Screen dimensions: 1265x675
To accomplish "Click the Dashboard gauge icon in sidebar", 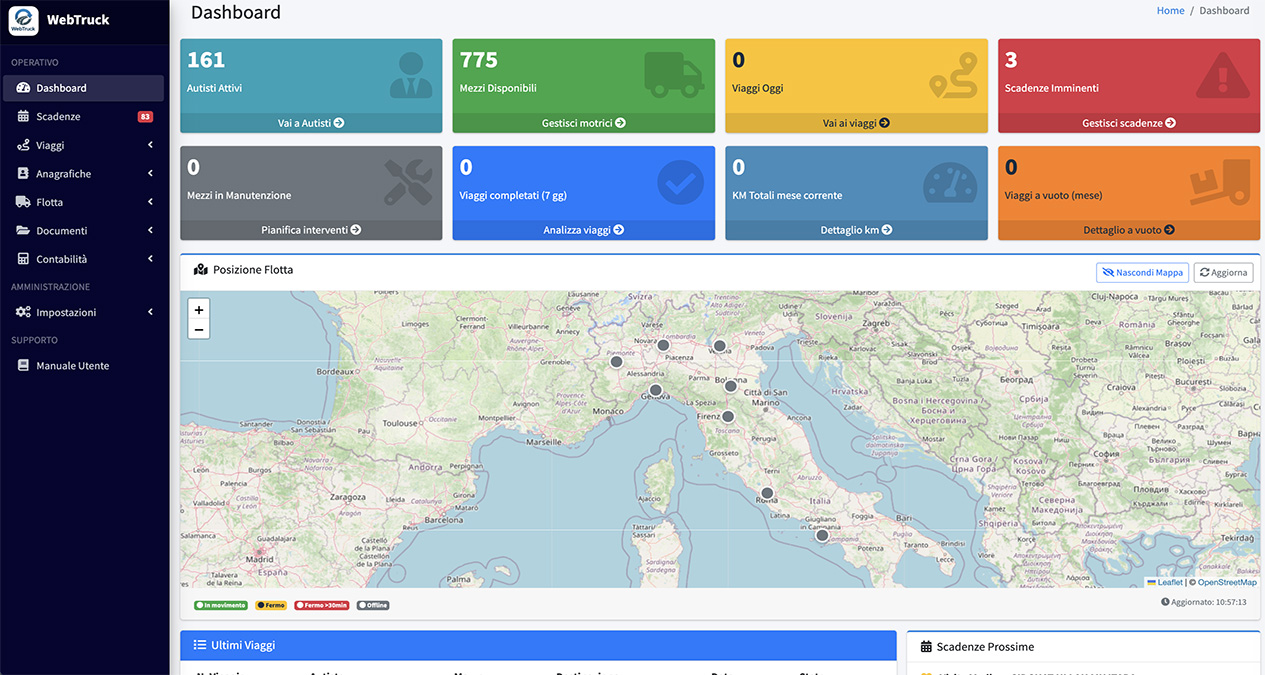I will [x=24, y=88].
